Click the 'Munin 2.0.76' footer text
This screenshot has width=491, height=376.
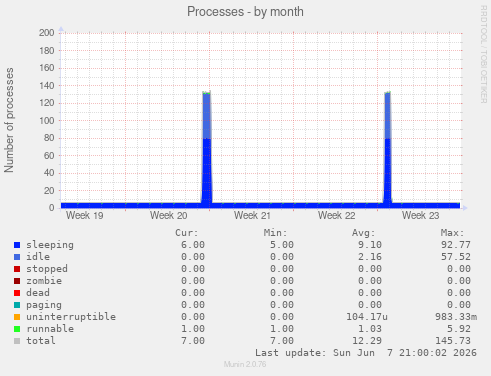(x=245, y=364)
